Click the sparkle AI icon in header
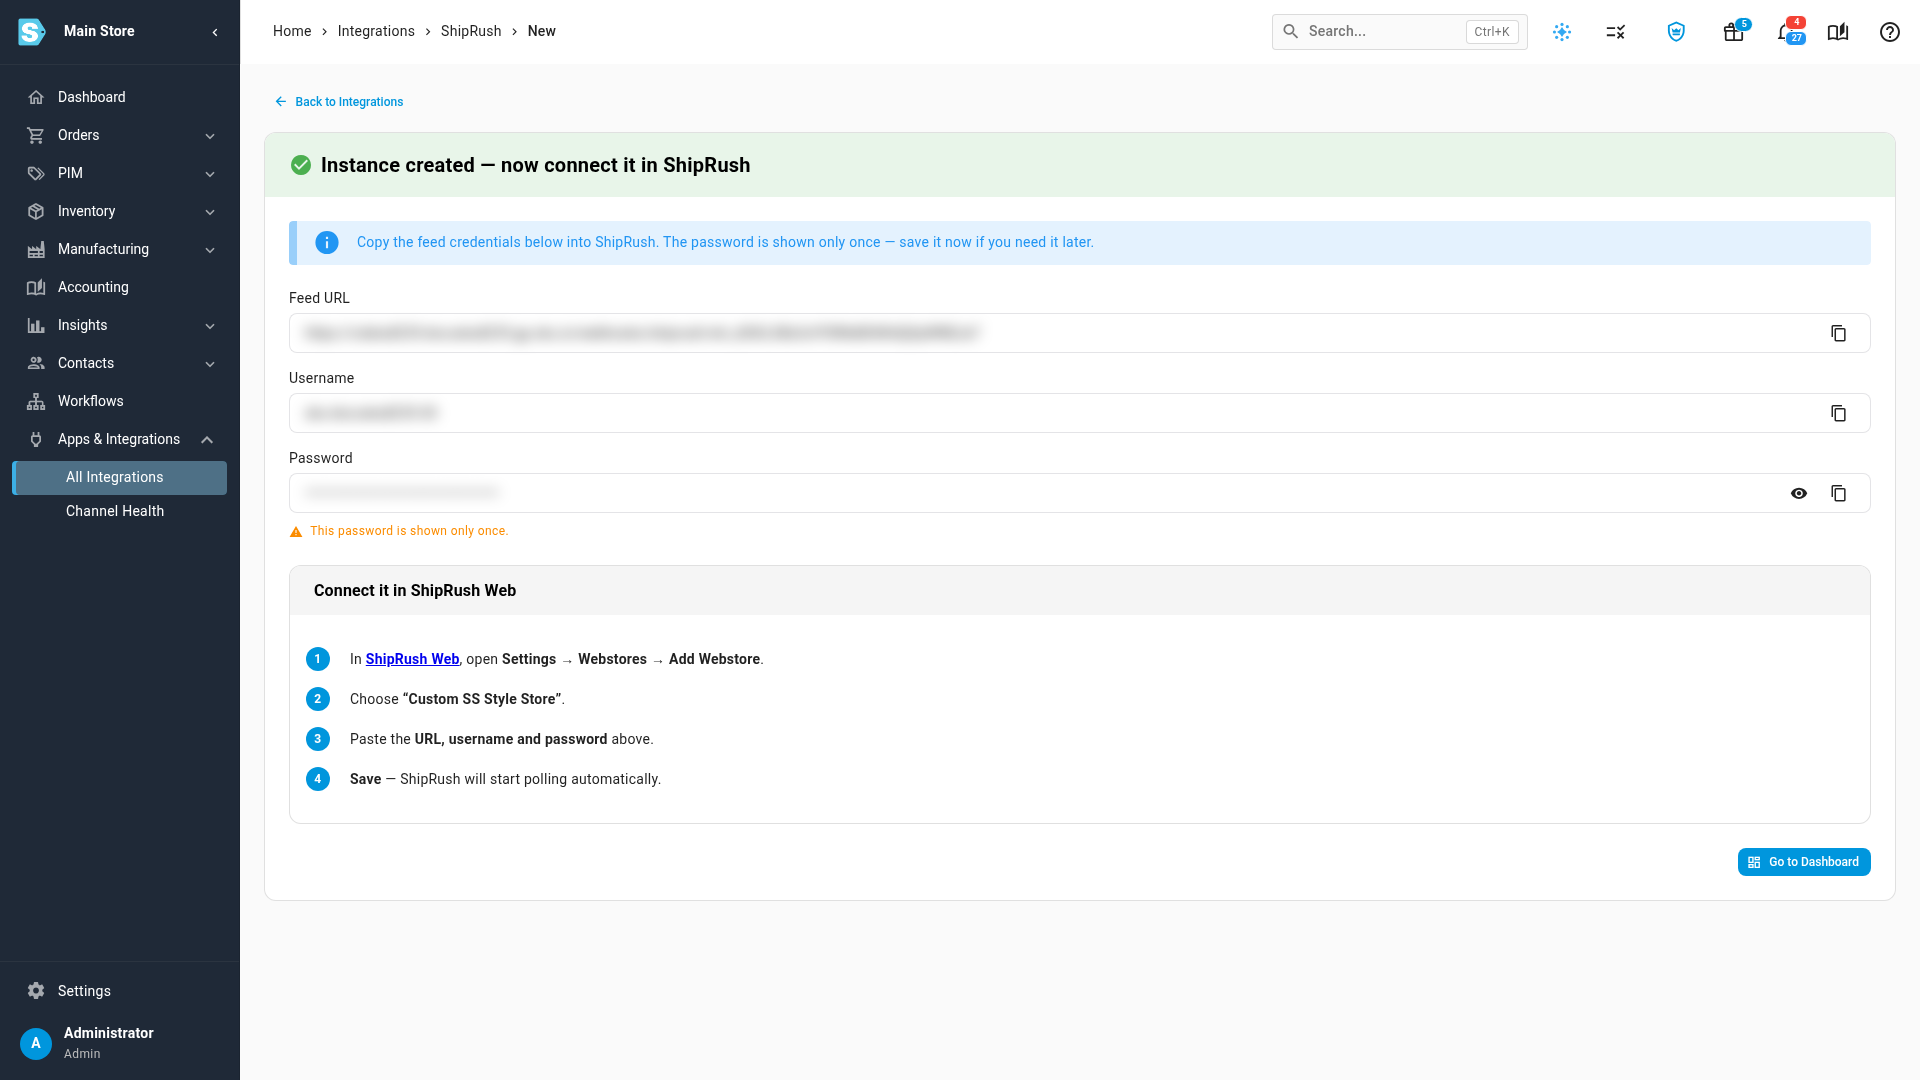 (1562, 32)
